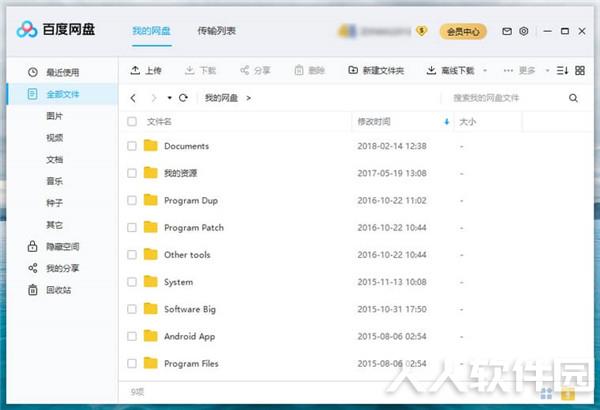Sort by 修改时间 column header

tap(374, 122)
